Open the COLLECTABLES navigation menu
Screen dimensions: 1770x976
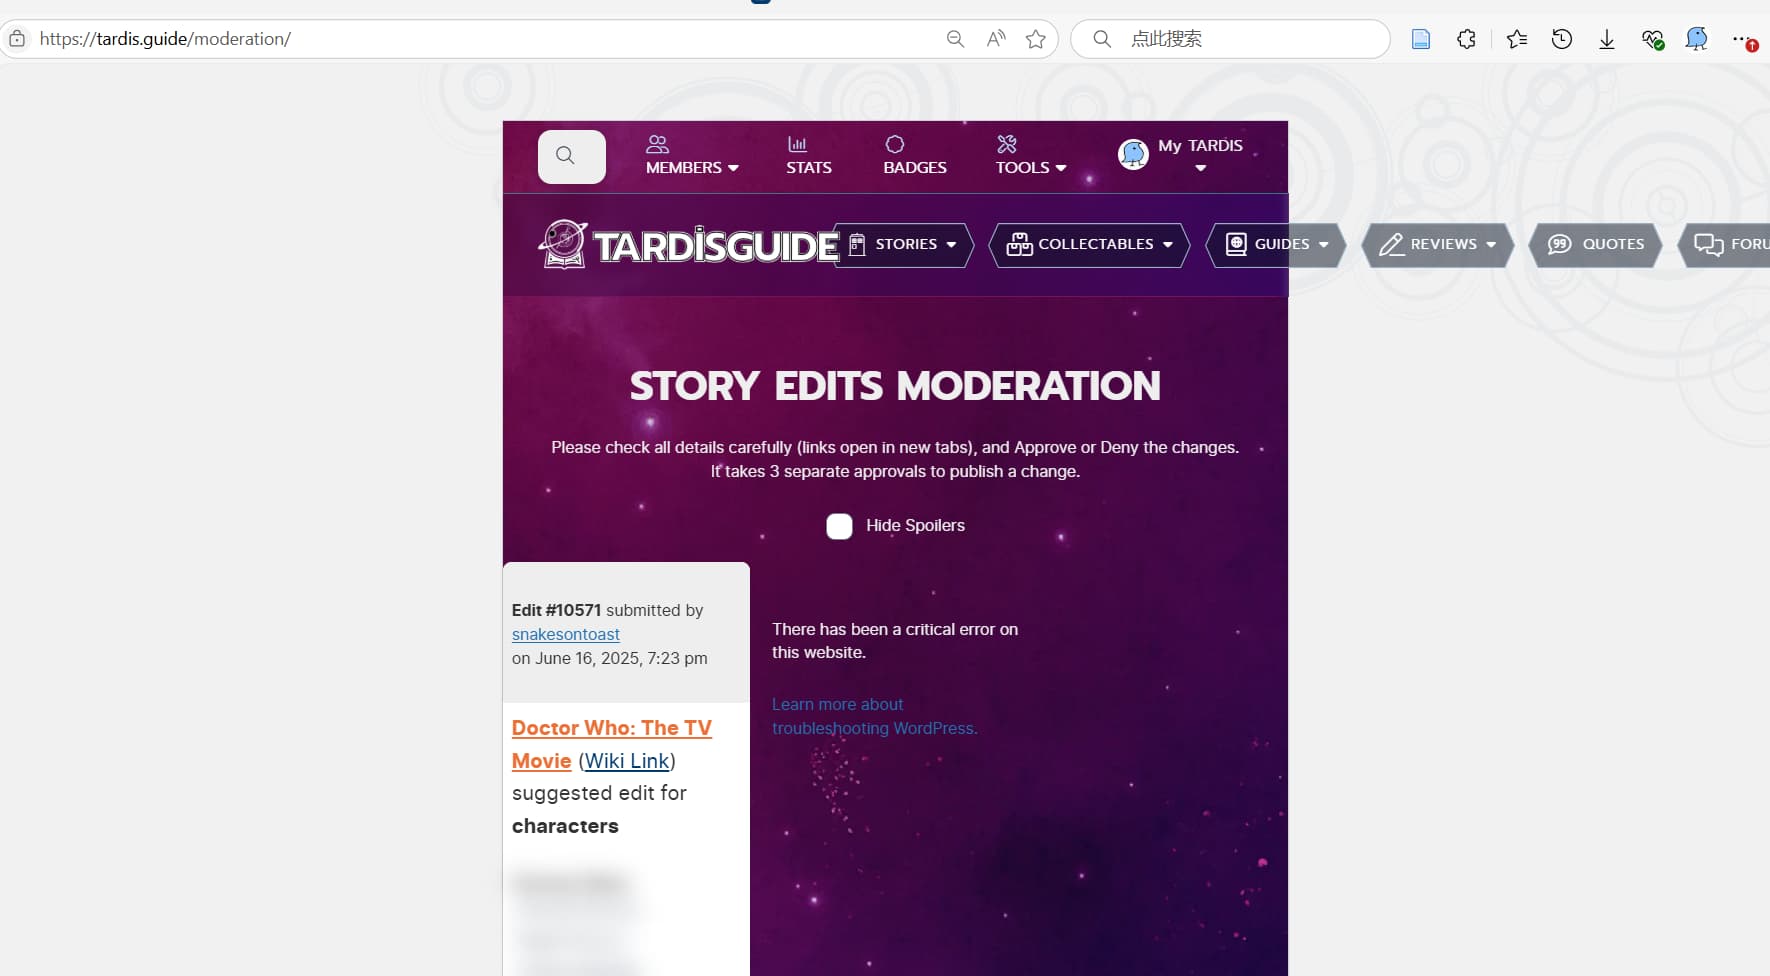(1089, 245)
